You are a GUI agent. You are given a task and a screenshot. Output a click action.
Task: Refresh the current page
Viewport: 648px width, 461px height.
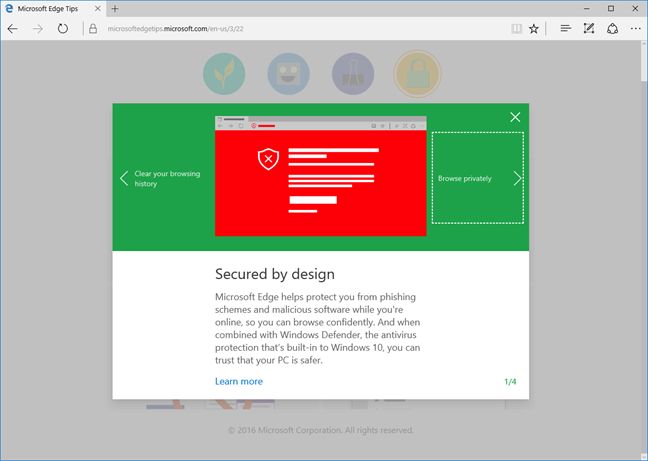tap(63, 29)
